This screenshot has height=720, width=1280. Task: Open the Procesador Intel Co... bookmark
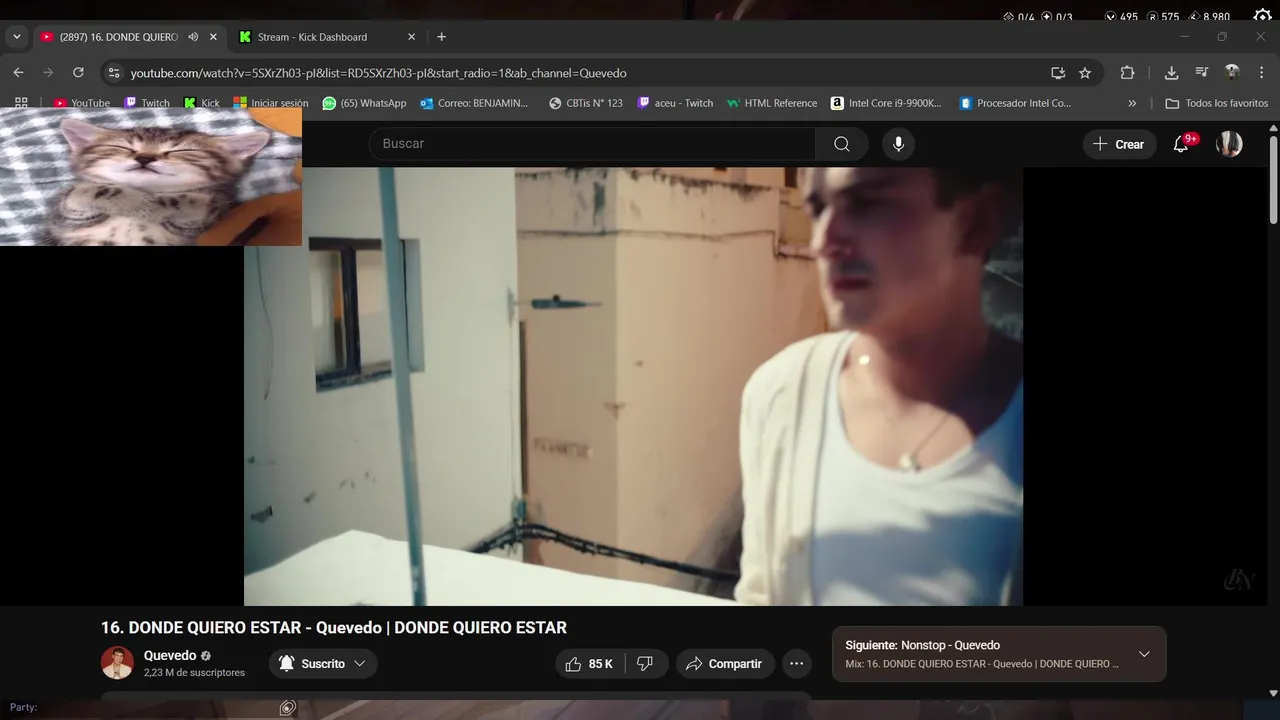[1015, 103]
